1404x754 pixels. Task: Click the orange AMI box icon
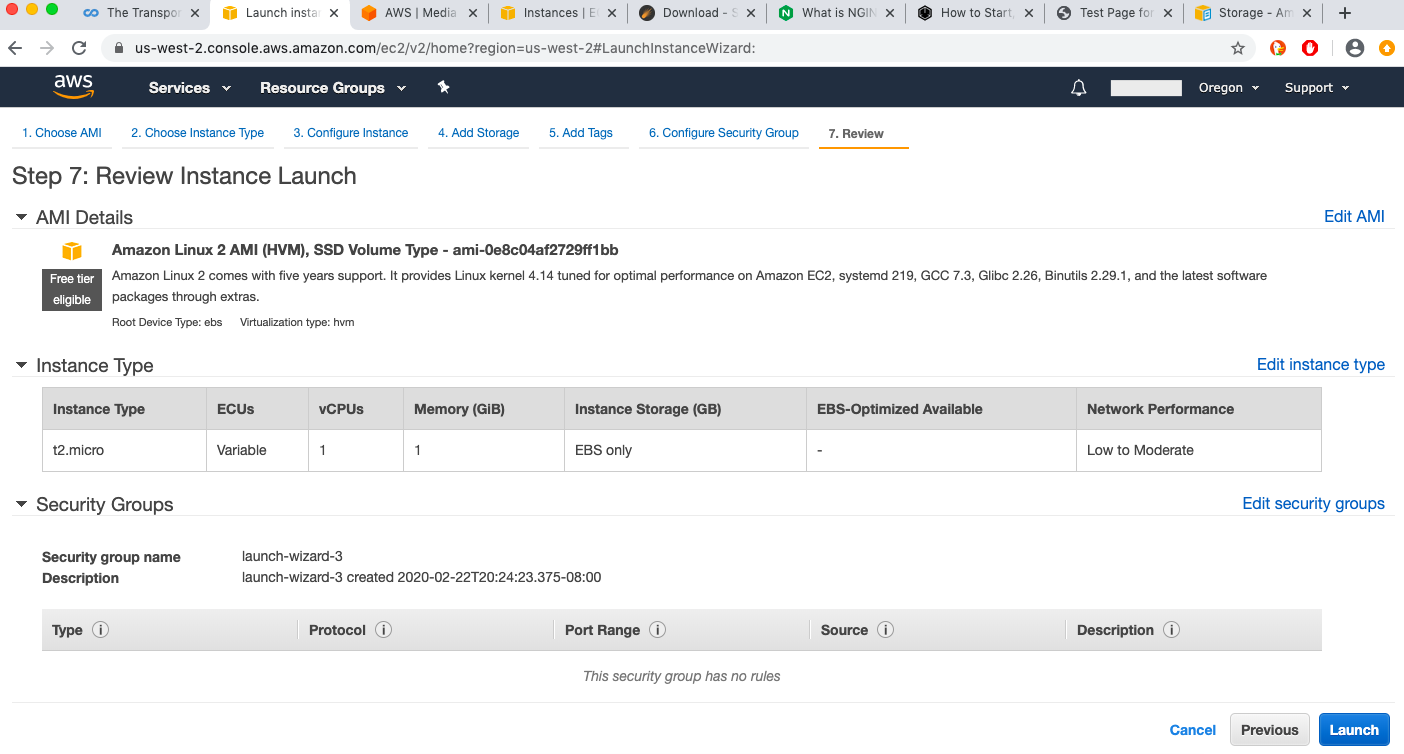pyautogui.click(x=71, y=250)
